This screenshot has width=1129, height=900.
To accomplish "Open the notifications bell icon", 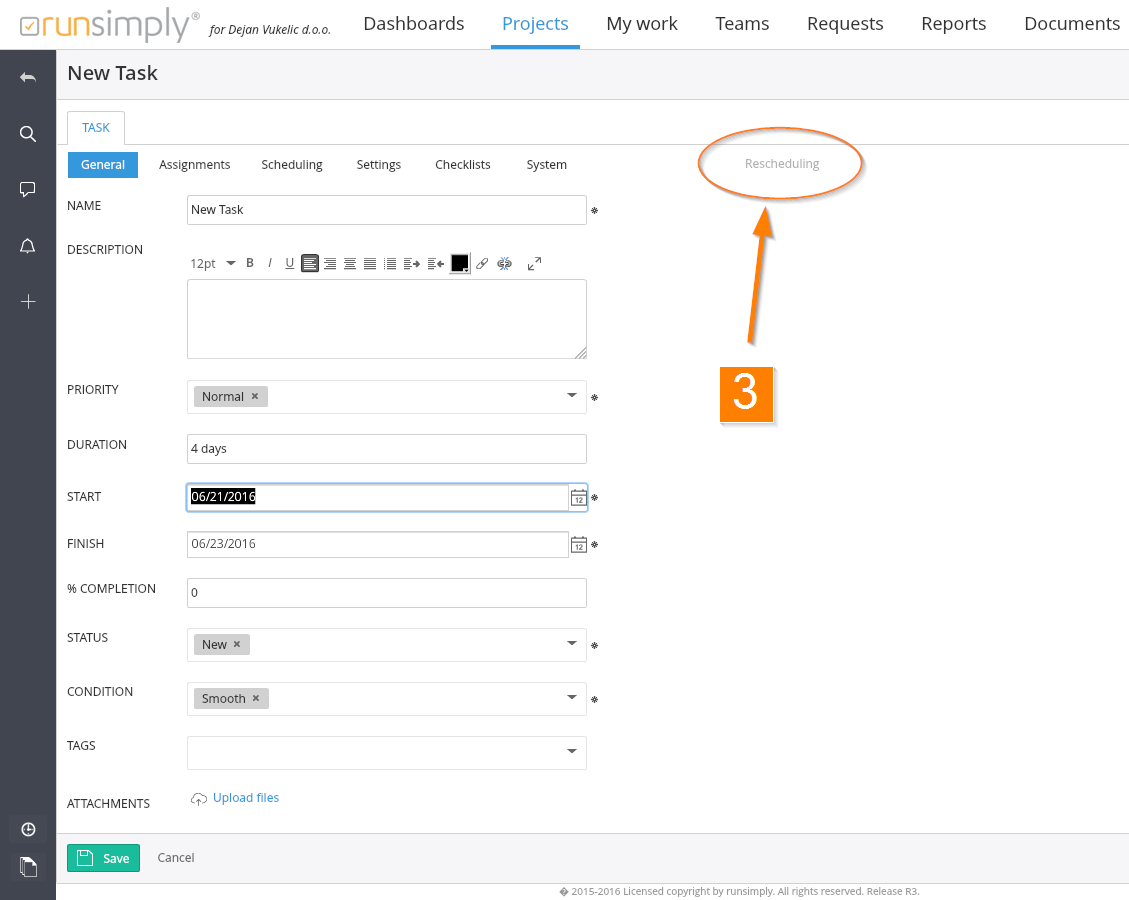I will 28,246.
